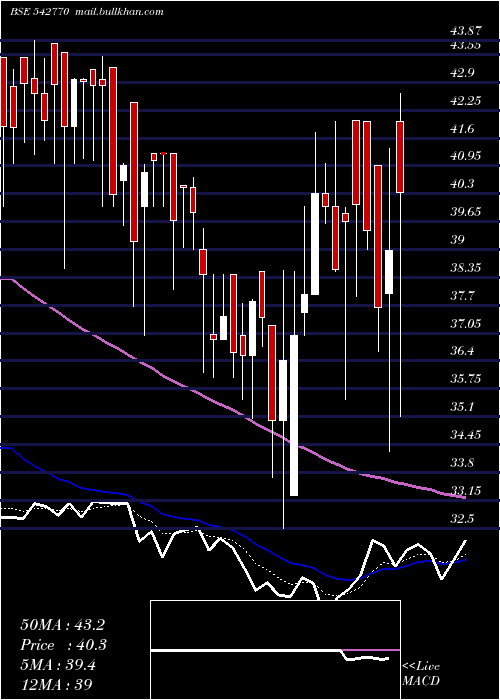The width and height of the screenshot is (500, 700).
Task: Click the 37.05 price axis label
Action: [466, 323]
